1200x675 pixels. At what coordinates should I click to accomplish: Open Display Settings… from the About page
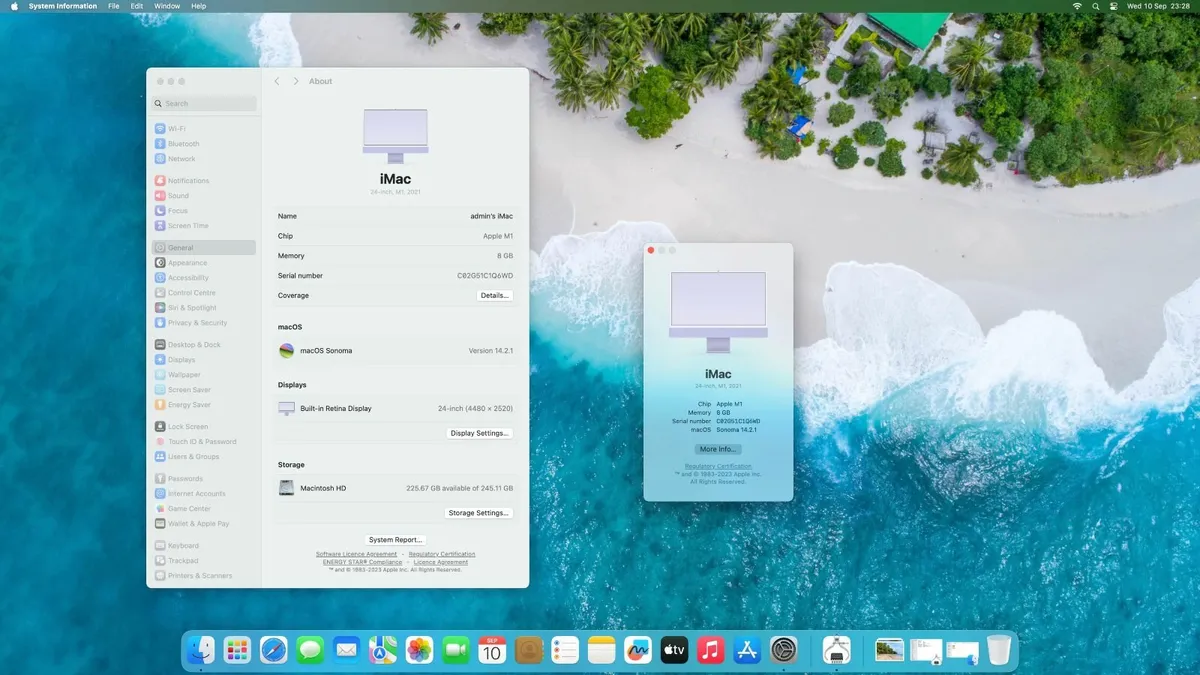pyautogui.click(x=480, y=433)
